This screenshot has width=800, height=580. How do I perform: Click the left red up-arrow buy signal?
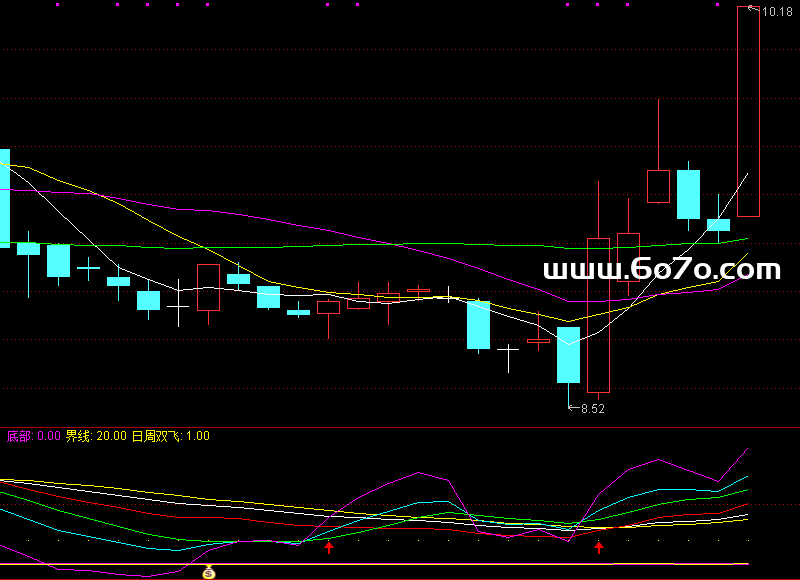click(x=329, y=546)
